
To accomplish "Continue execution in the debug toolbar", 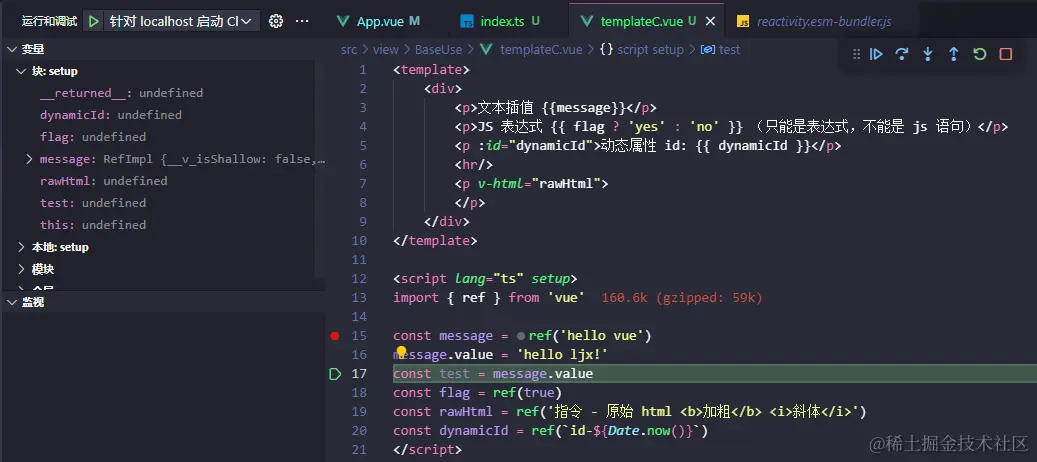I will click(x=876, y=54).
